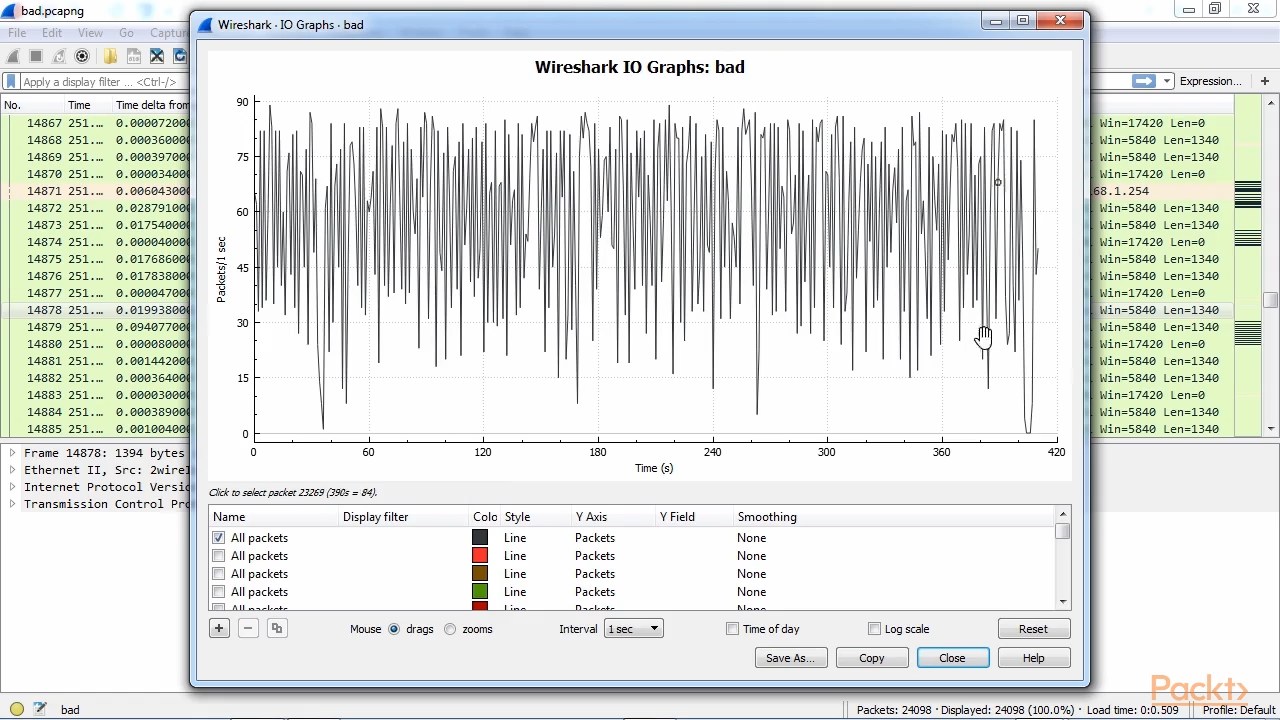Click in the Apply a display filter field
Image resolution: width=1280 pixels, height=720 pixels.
(x=100, y=82)
